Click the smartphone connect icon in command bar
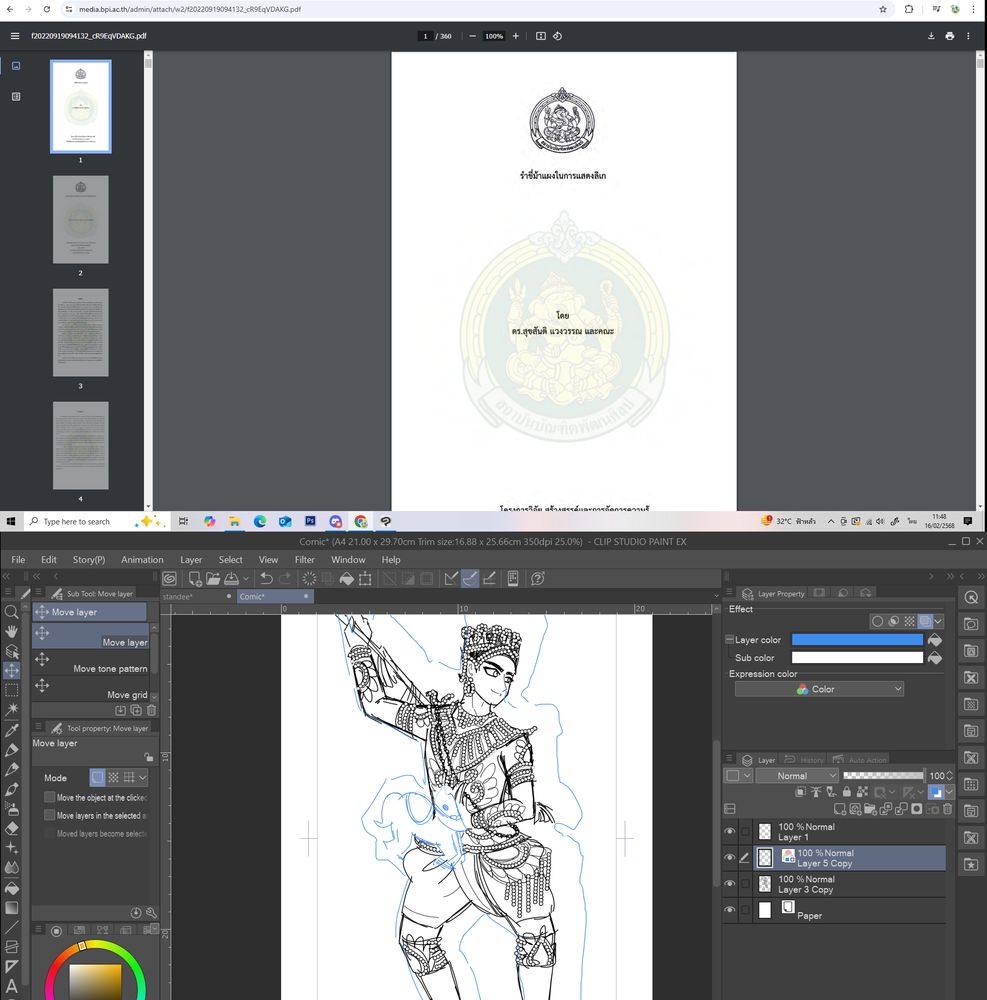The image size is (987, 1000). pyautogui.click(x=513, y=578)
